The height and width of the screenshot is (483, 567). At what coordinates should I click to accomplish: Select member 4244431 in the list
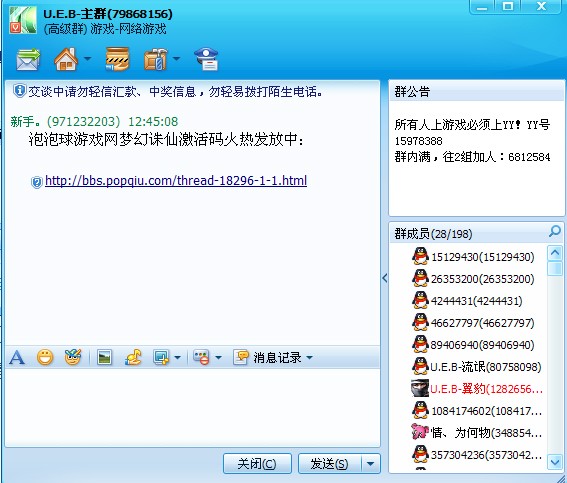pyautogui.click(x=467, y=301)
